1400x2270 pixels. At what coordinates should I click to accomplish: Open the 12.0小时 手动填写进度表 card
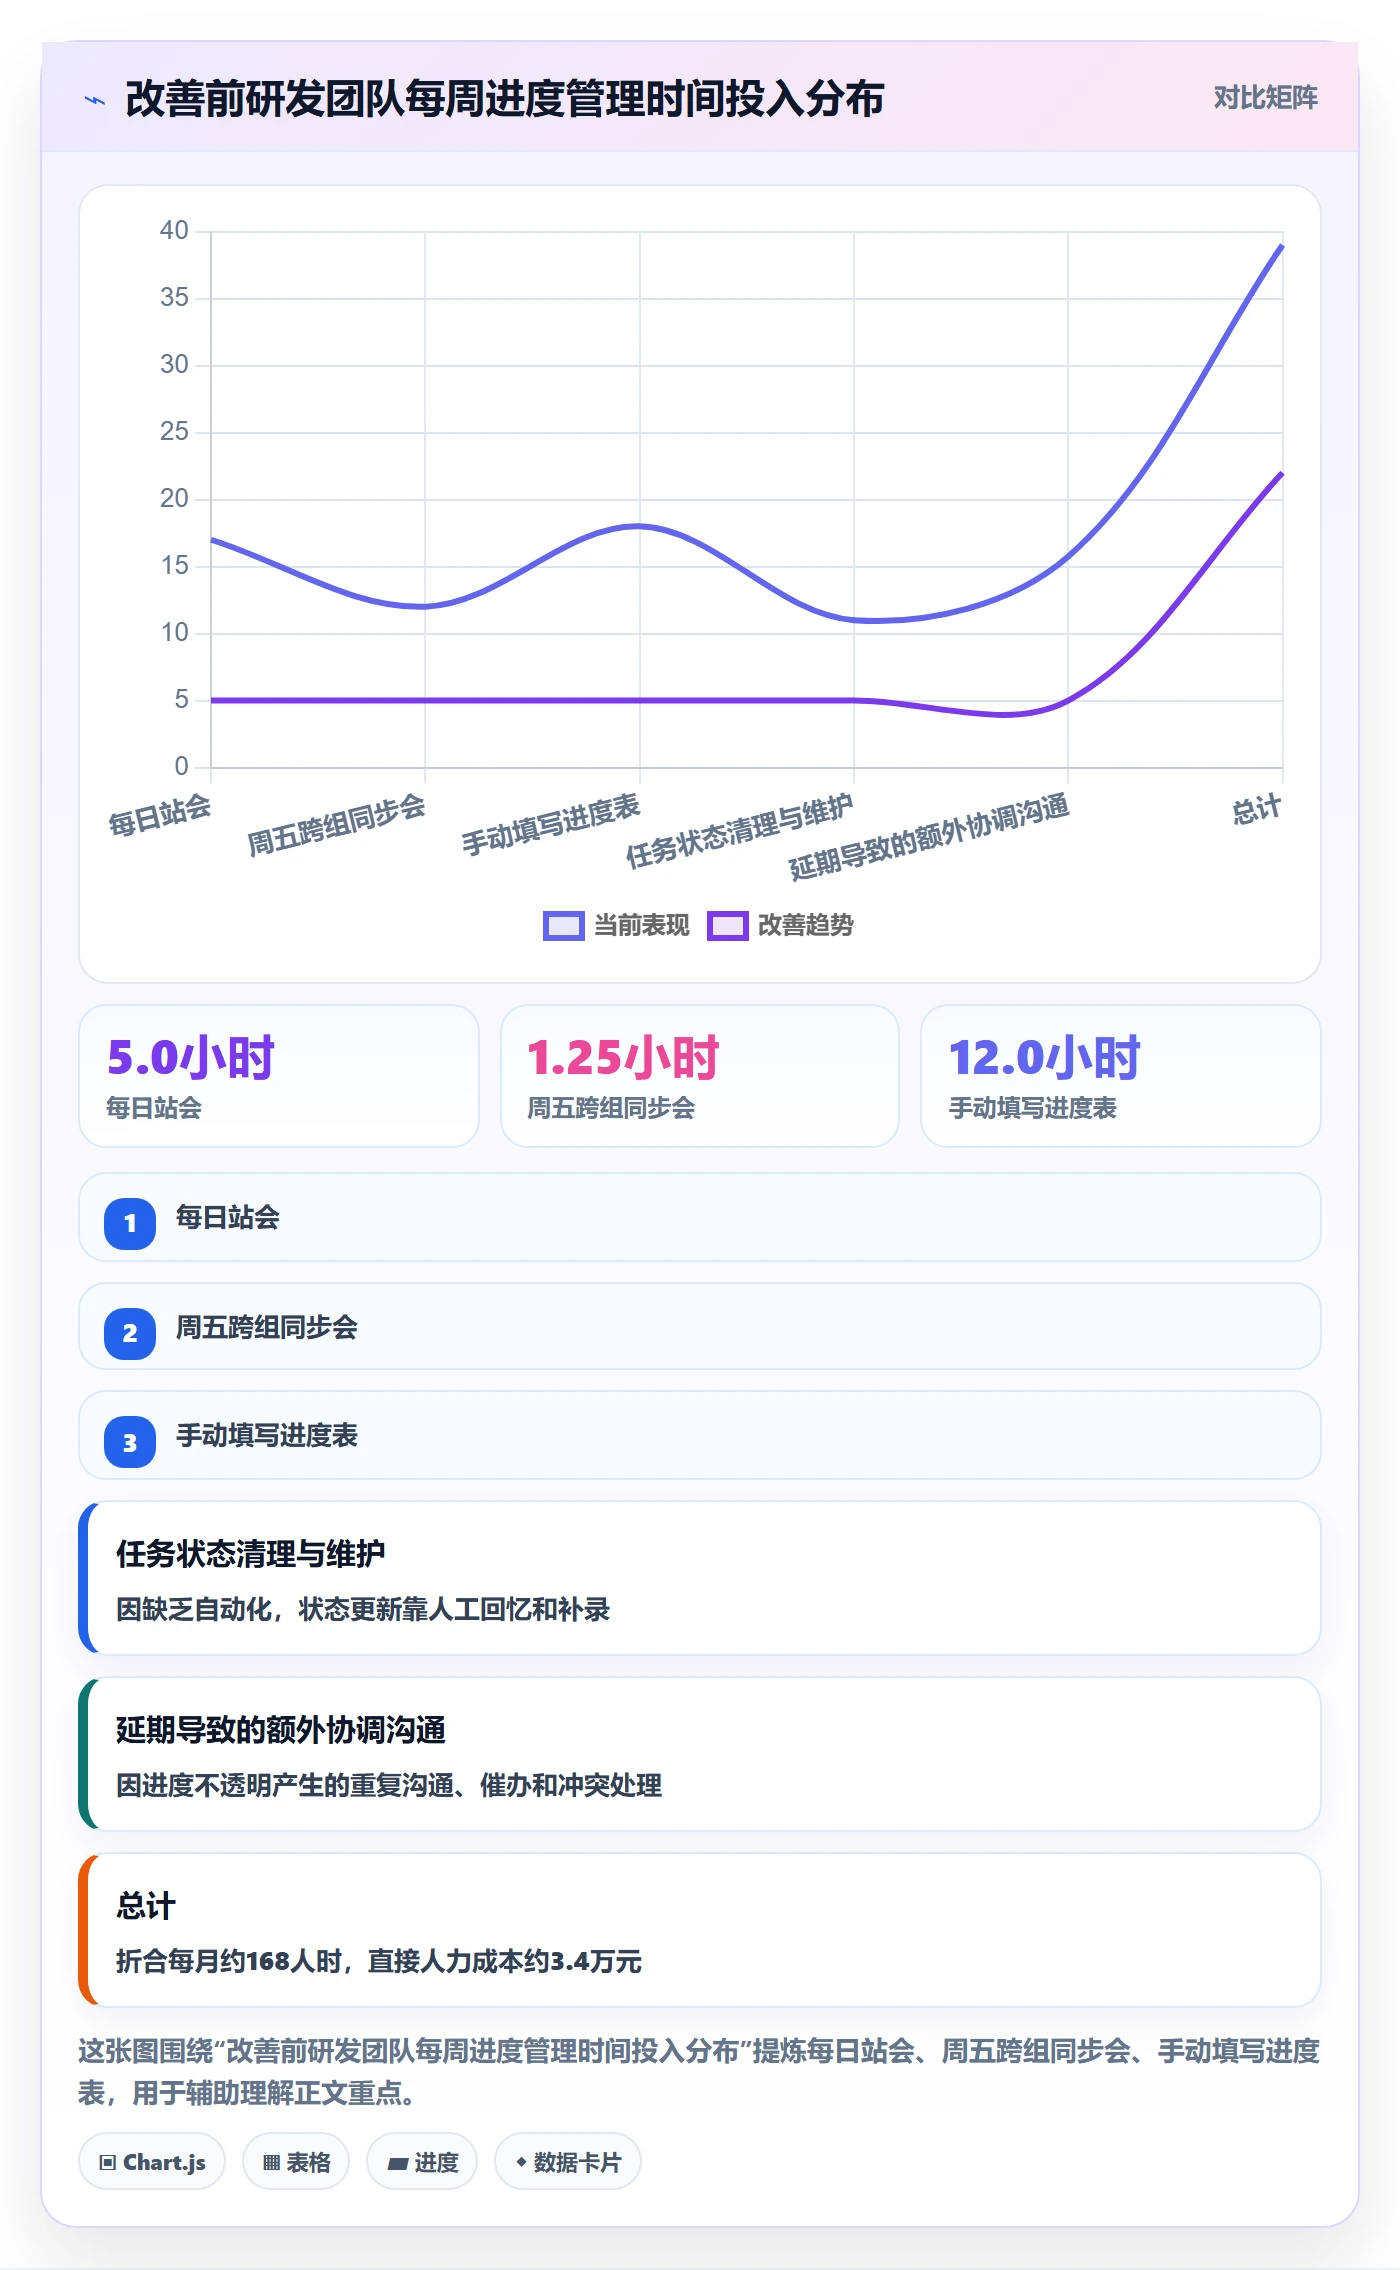tap(1121, 1076)
